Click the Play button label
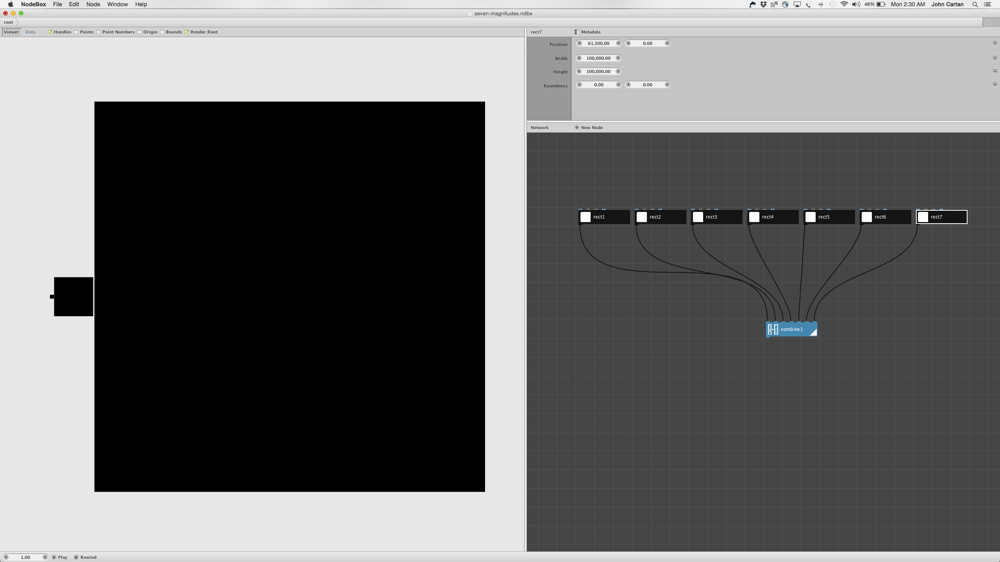Image resolution: width=1000 pixels, height=562 pixels. pyautogui.click(x=62, y=557)
